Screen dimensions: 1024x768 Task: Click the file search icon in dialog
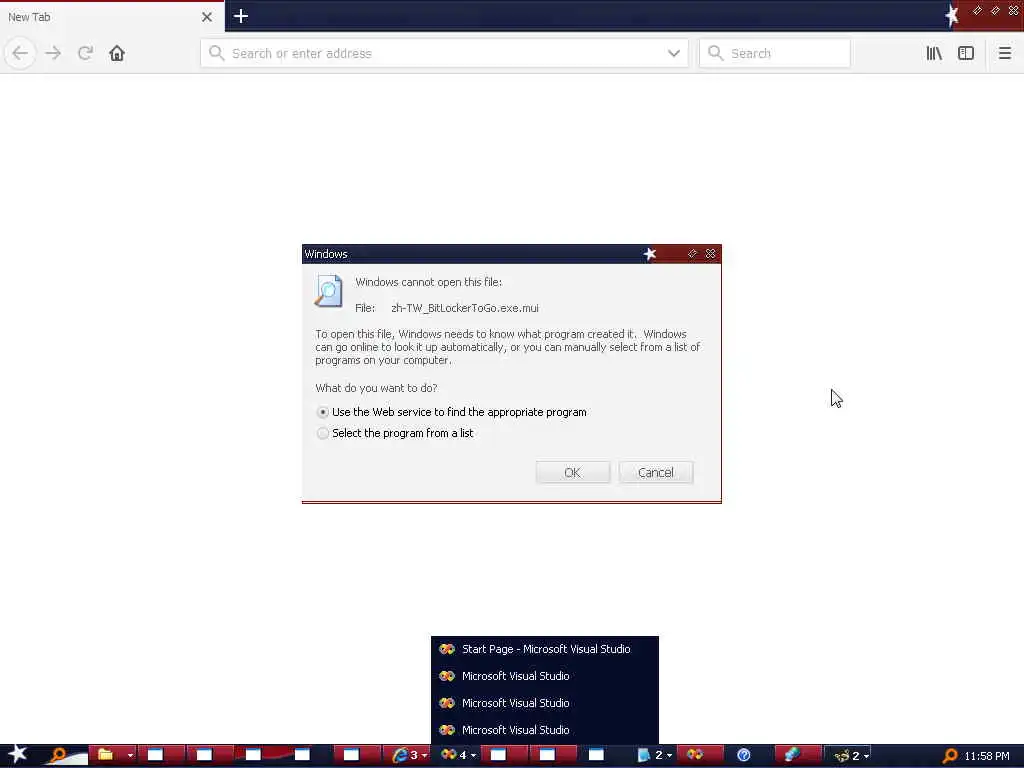pyautogui.click(x=328, y=291)
